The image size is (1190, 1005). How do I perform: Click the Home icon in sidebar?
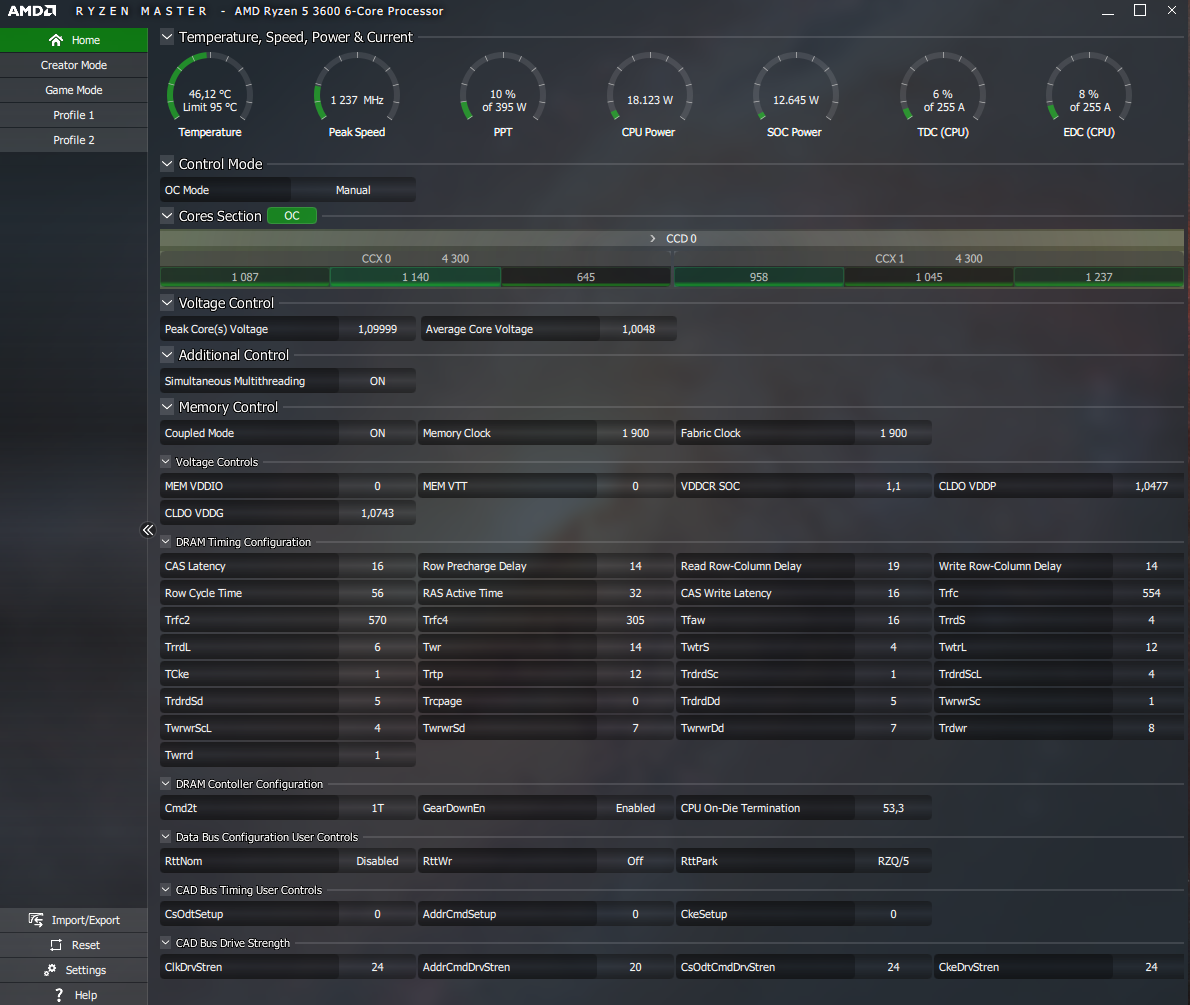(55, 40)
